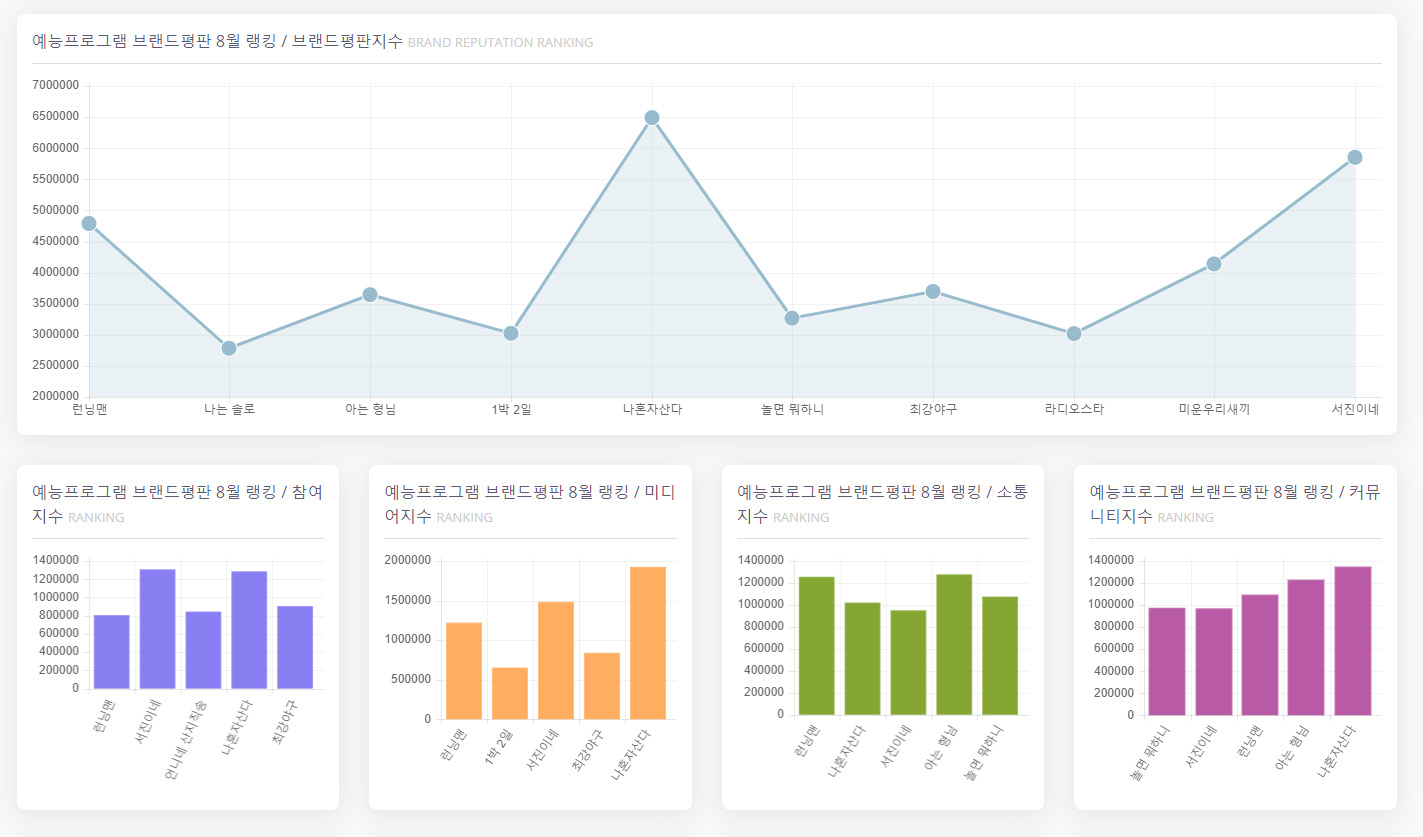Click the magenta 놀면 뭐하니 bar
The image size is (1423, 837).
pos(1167,661)
